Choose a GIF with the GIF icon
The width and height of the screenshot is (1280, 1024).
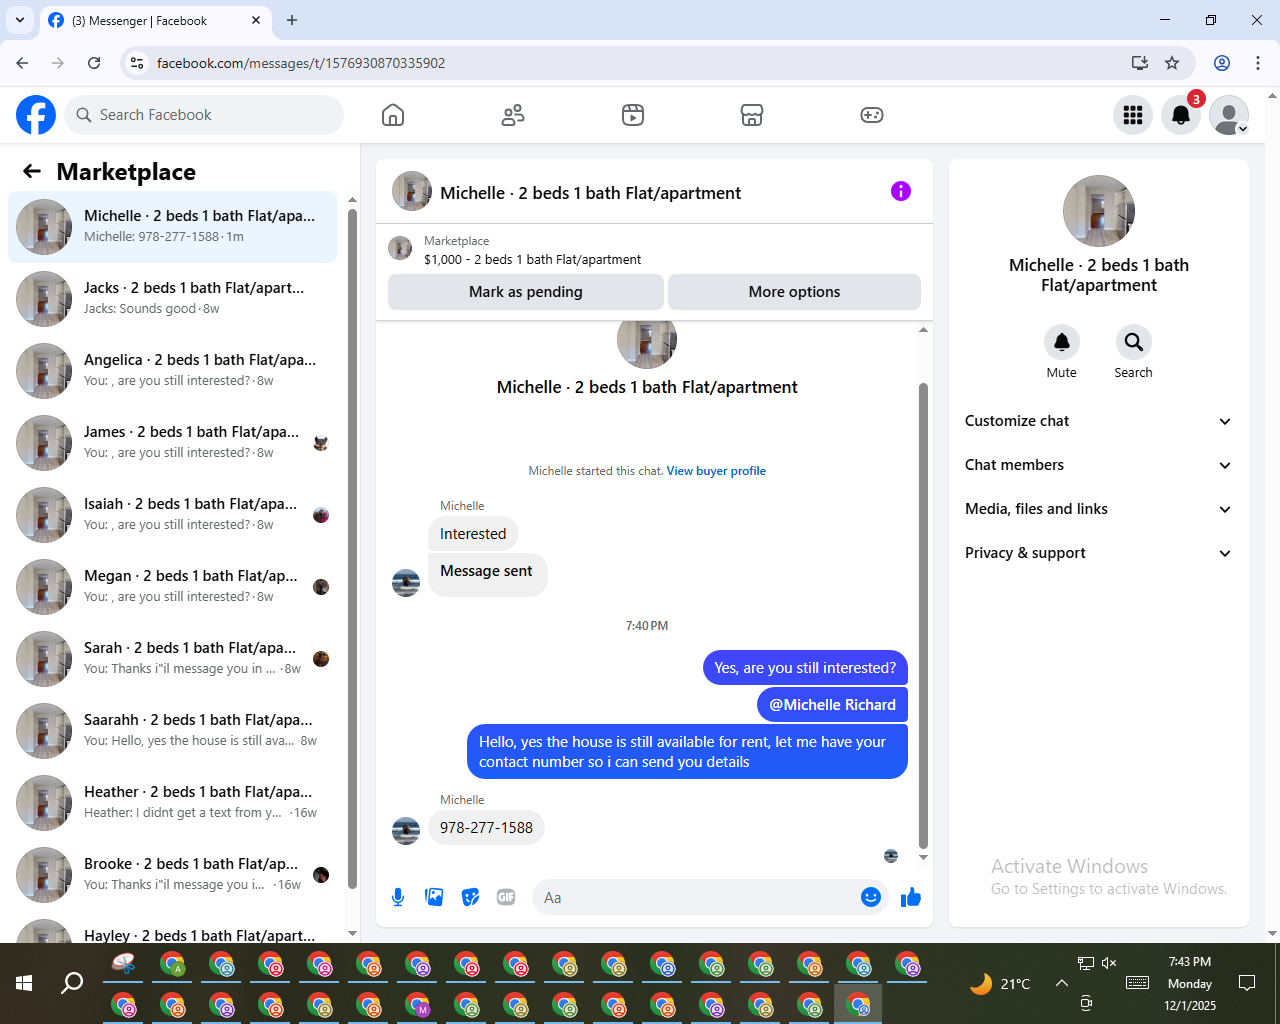(x=506, y=897)
